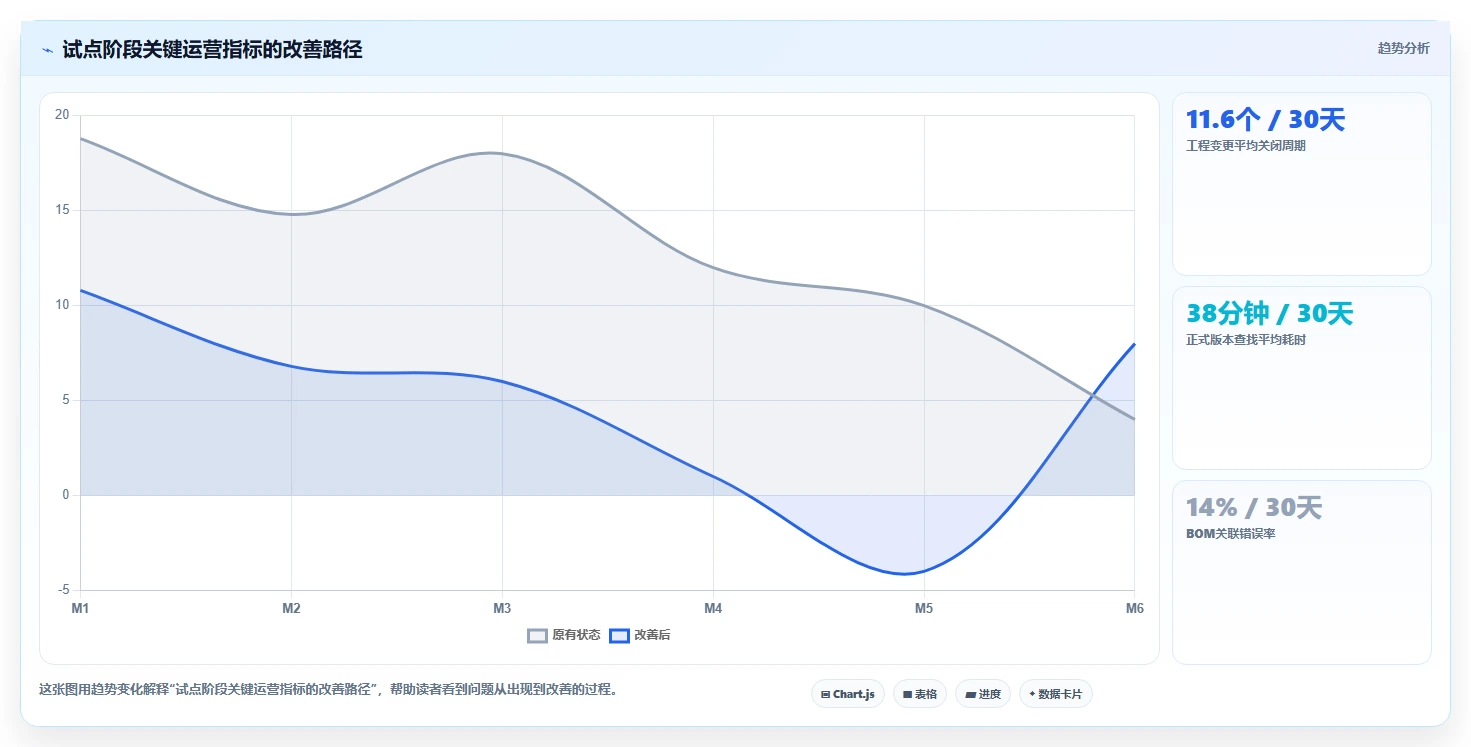Click the gray line's peak at M3

[x=492, y=153]
